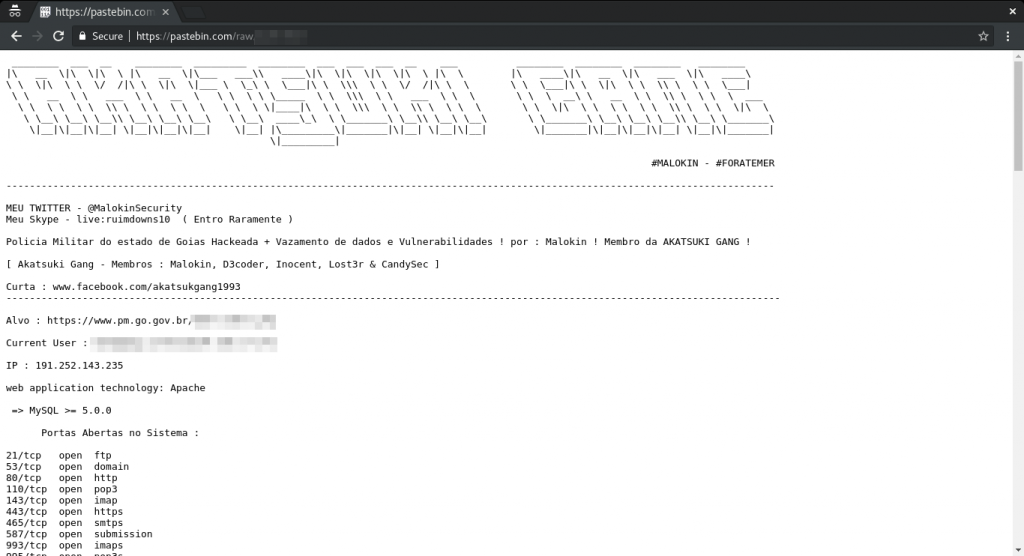Image resolution: width=1024 pixels, height=556 pixels.
Task: Click scrollbar up arrow
Action: click(x=1018, y=57)
